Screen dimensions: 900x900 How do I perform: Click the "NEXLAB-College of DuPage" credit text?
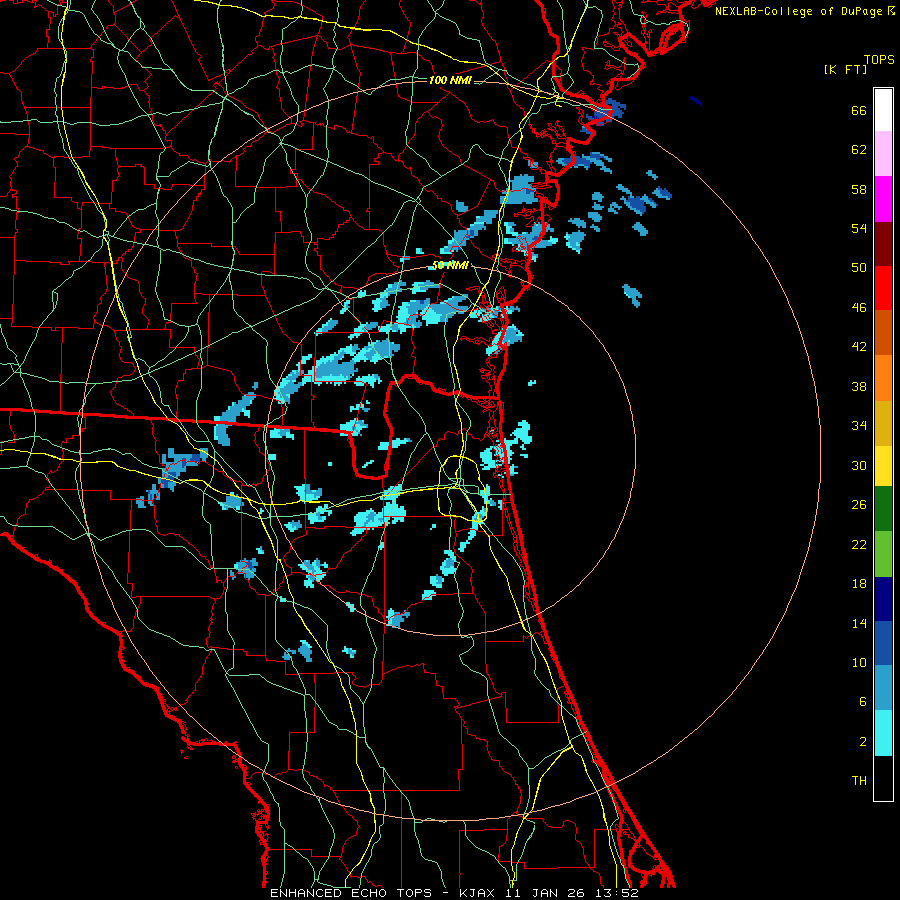point(799,11)
